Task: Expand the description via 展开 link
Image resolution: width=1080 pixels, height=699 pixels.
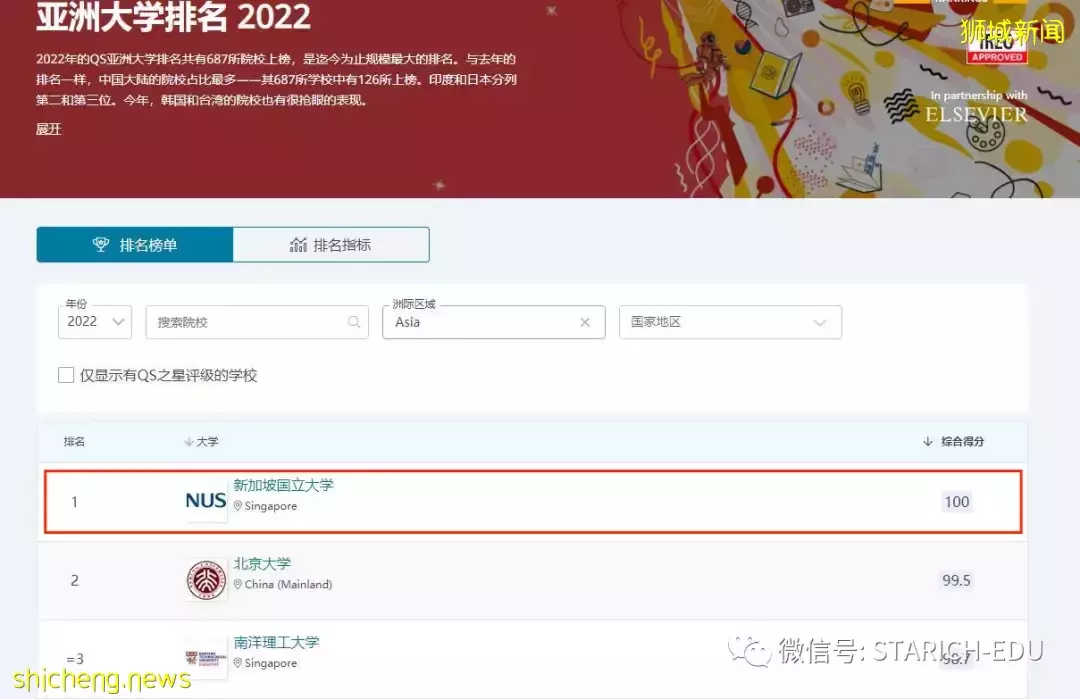Action: tap(48, 129)
